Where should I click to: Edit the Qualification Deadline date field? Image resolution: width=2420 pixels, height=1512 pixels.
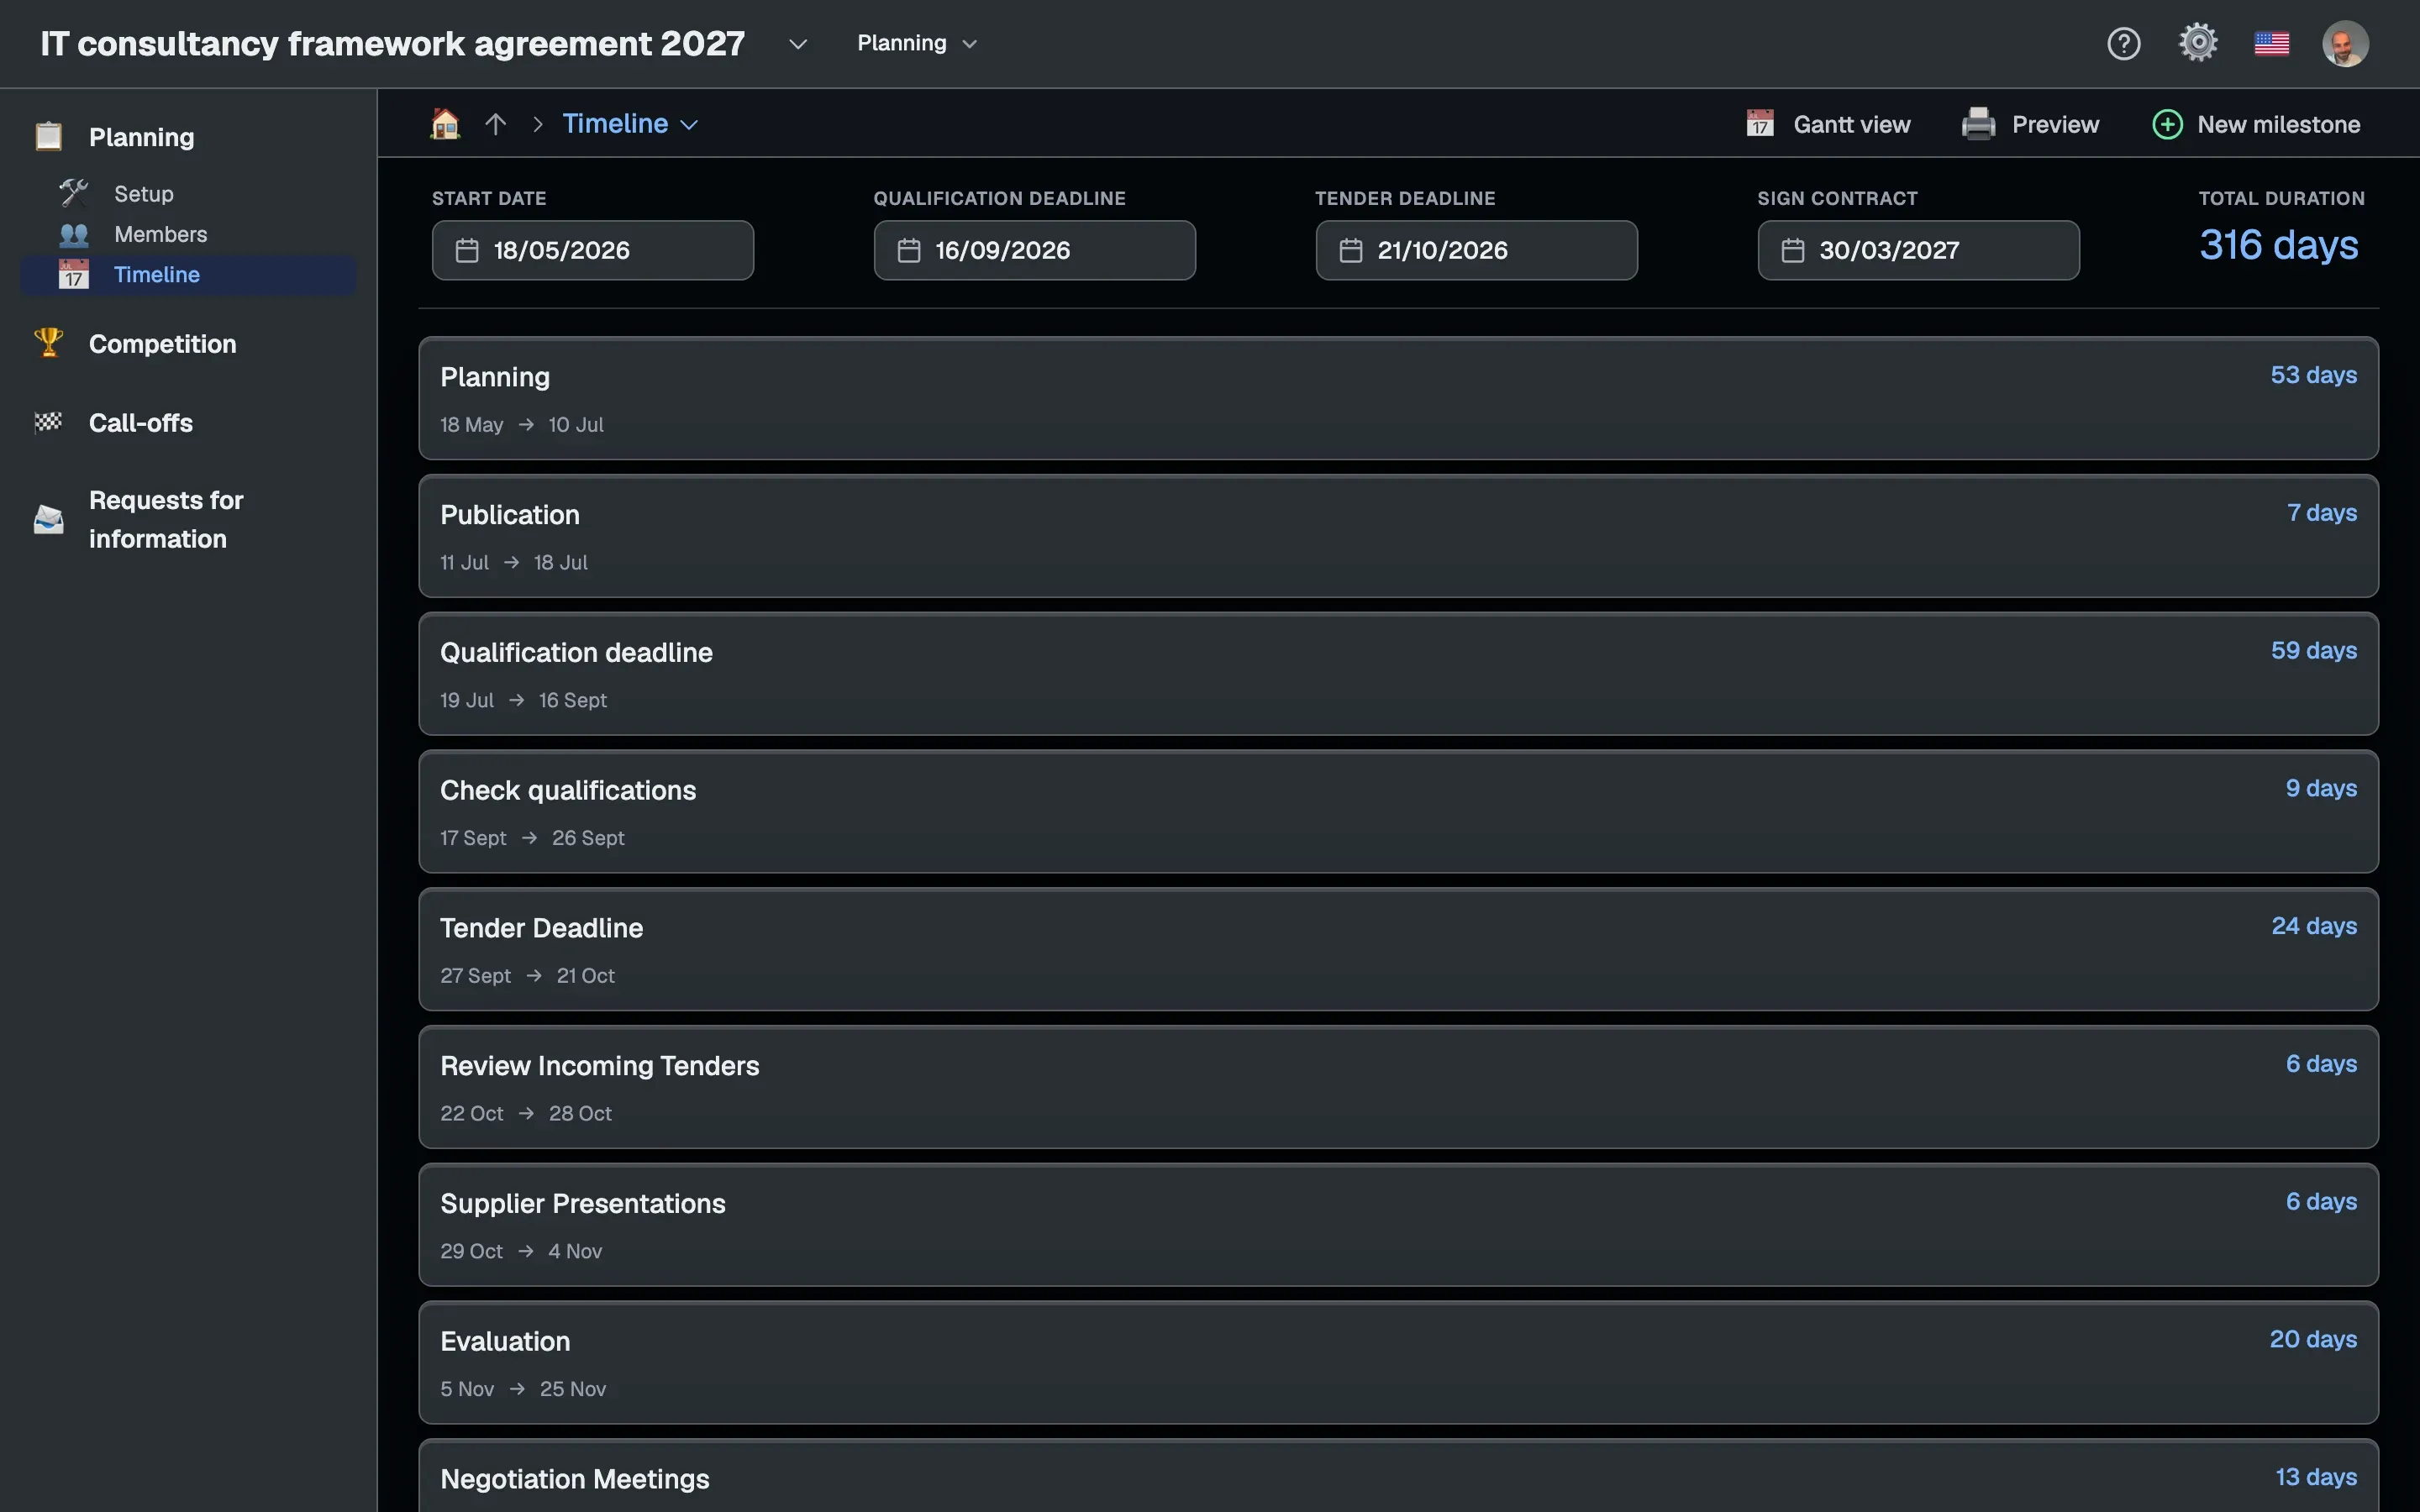(x=1034, y=250)
